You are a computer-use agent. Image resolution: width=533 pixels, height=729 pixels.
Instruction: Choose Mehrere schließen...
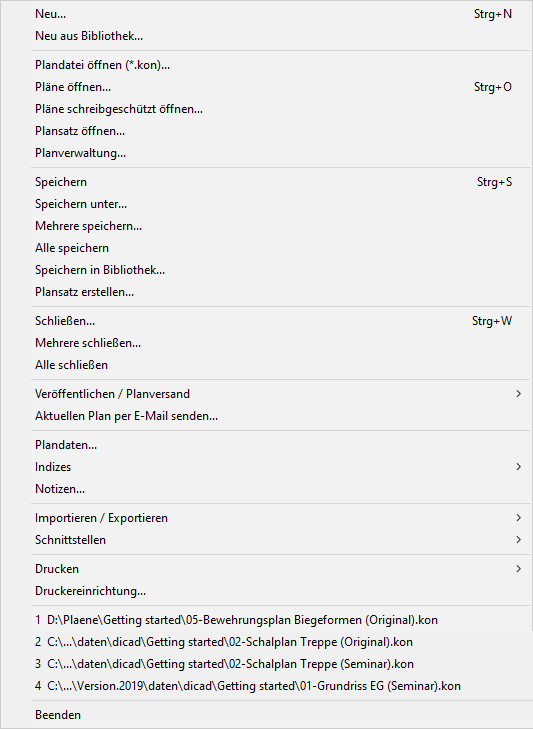280,343
